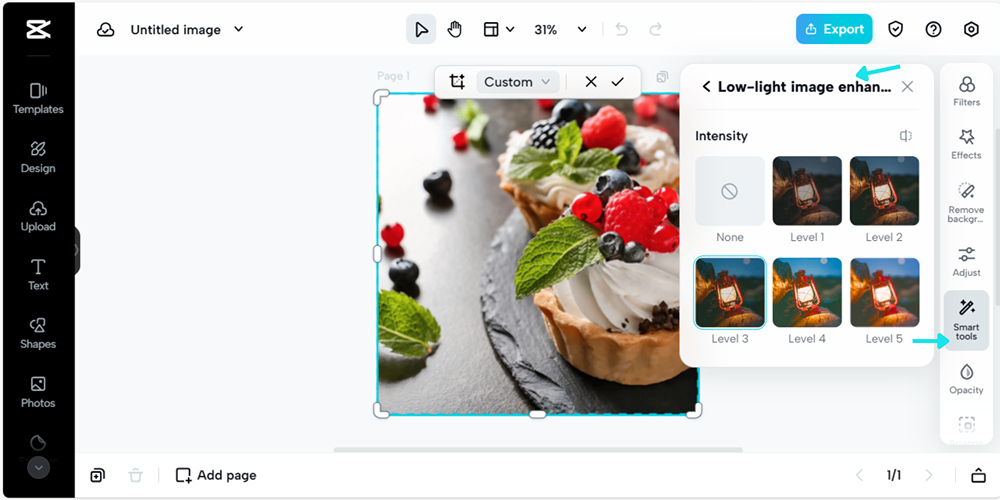Open the Adjust tool

(x=966, y=261)
